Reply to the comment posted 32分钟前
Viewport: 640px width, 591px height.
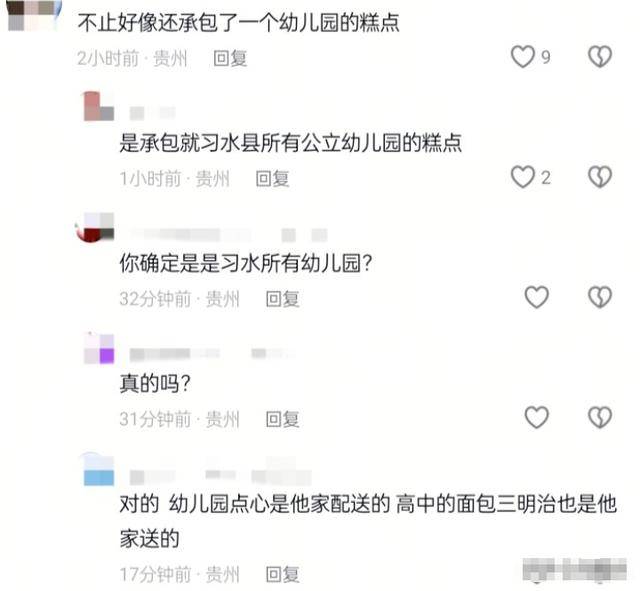click(x=282, y=299)
